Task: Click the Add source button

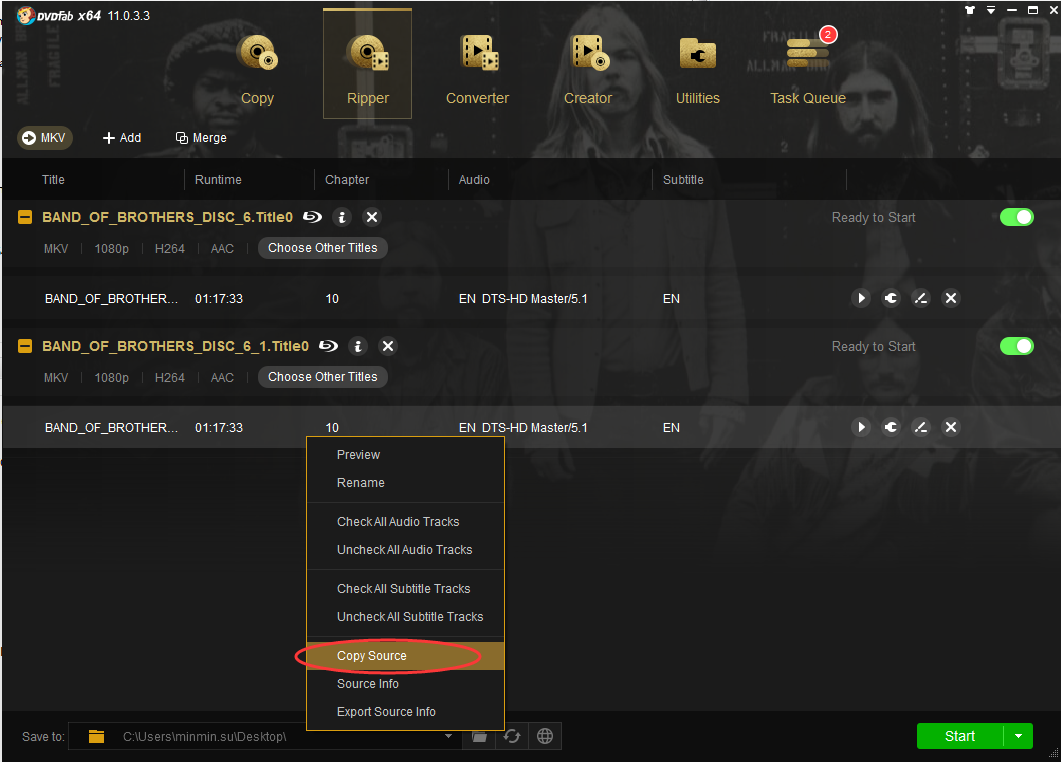Action: (x=122, y=138)
